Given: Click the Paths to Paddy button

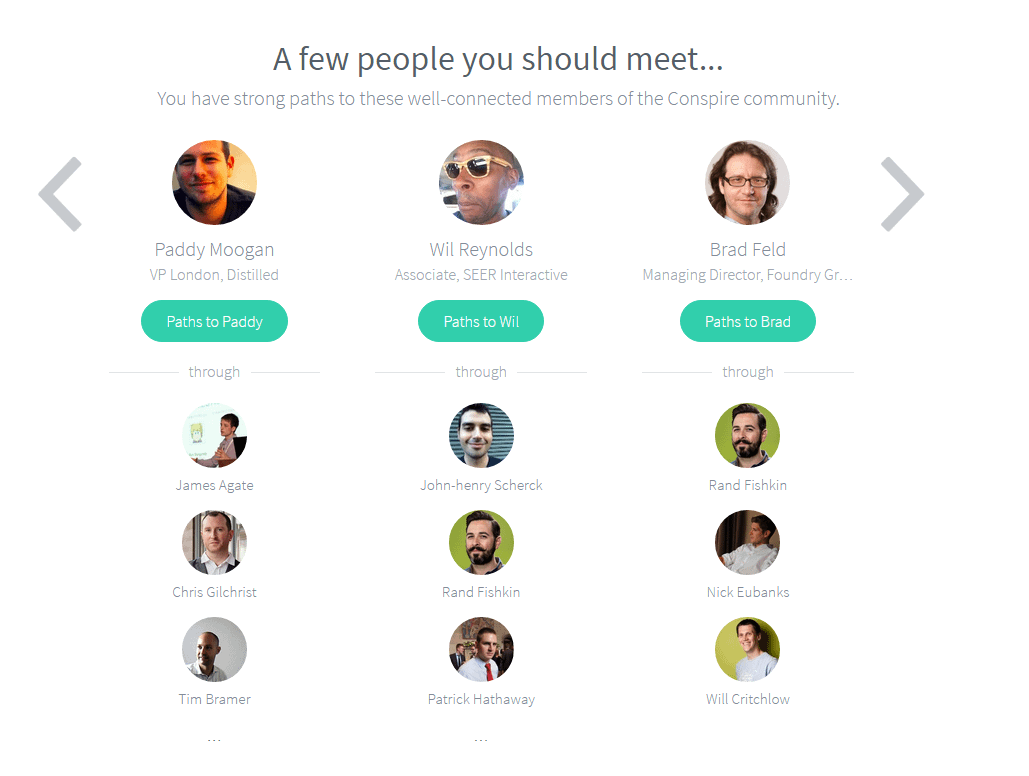Looking at the screenshot, I should (214, 321).
